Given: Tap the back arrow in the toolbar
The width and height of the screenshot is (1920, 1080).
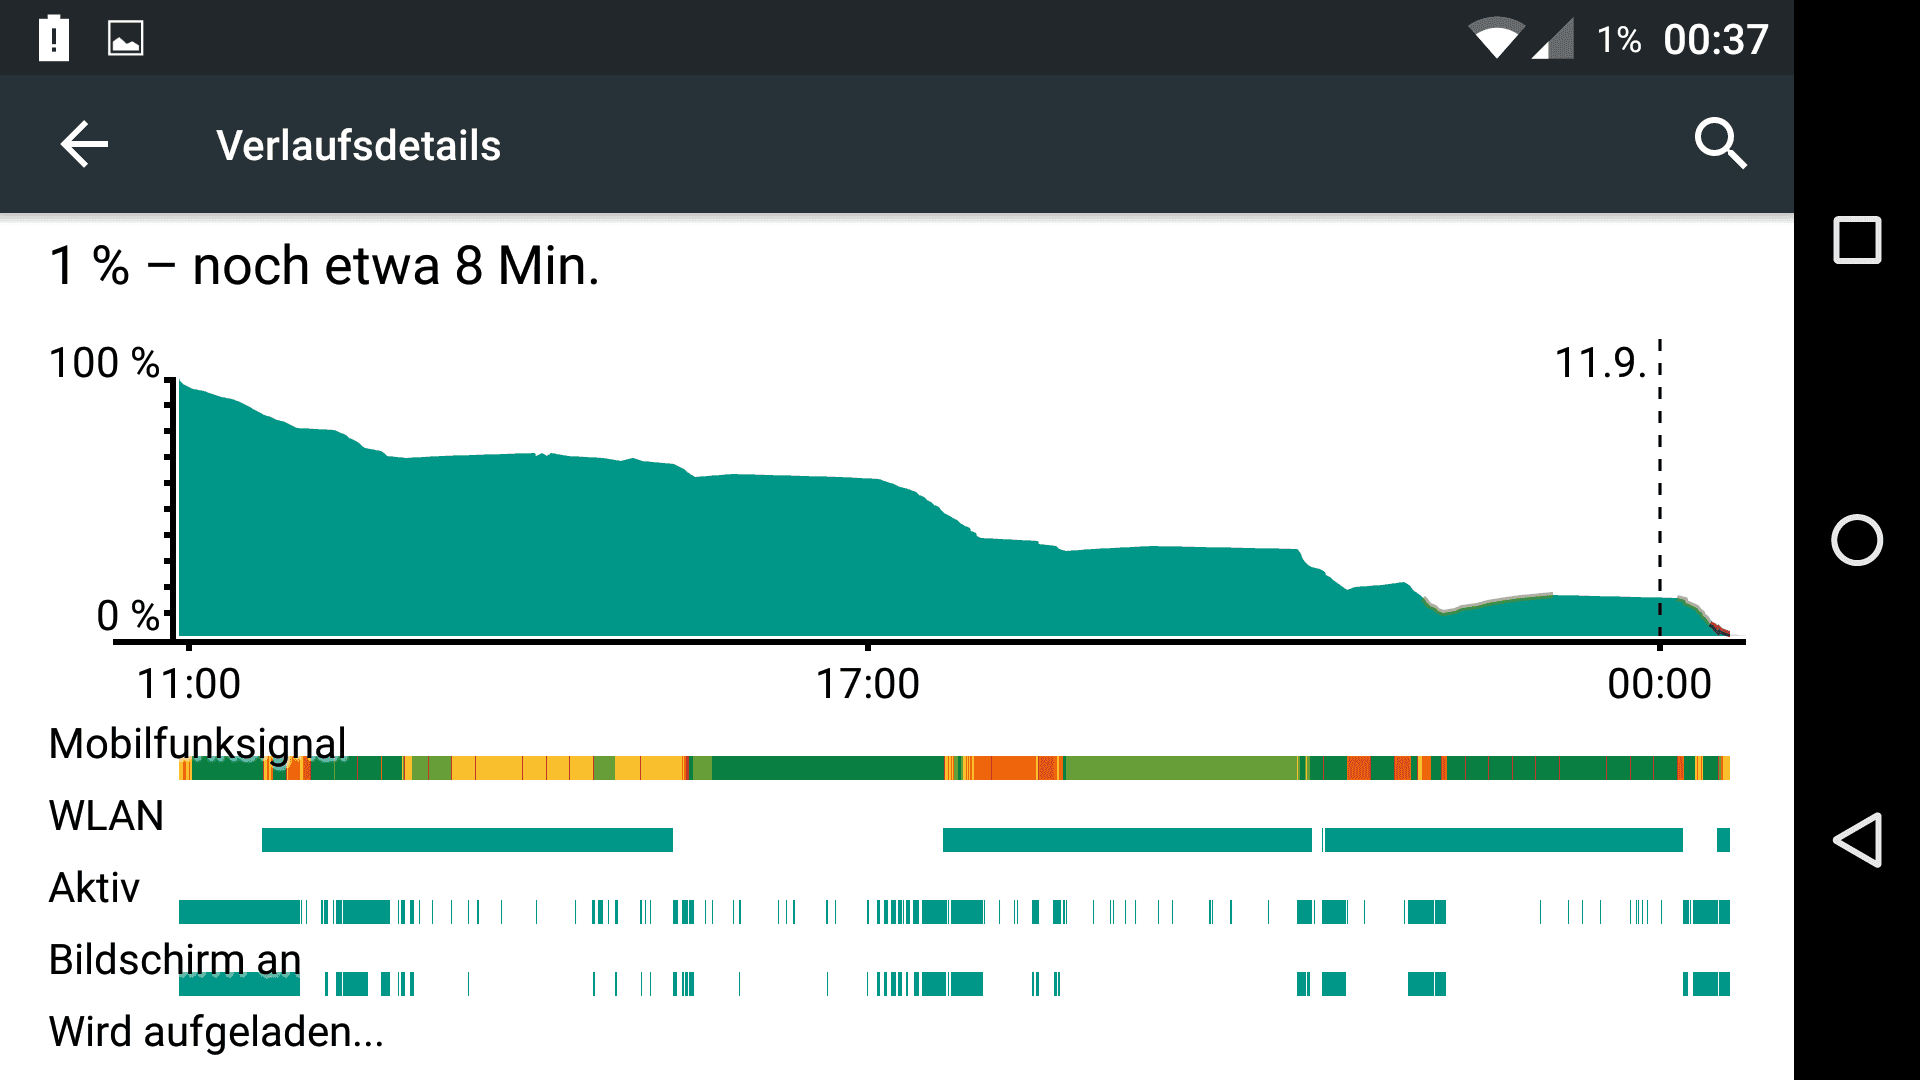Looking at the screenshot, I should pos(84,145).
